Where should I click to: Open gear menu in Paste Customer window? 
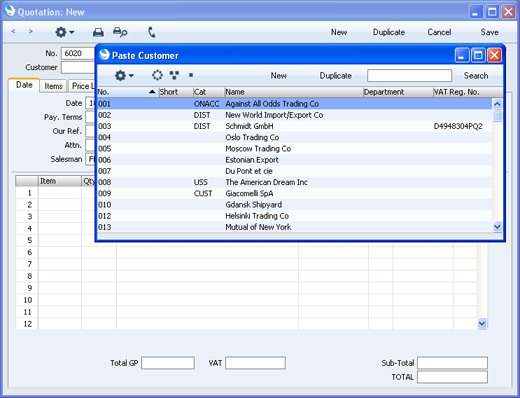click(124, 76)
